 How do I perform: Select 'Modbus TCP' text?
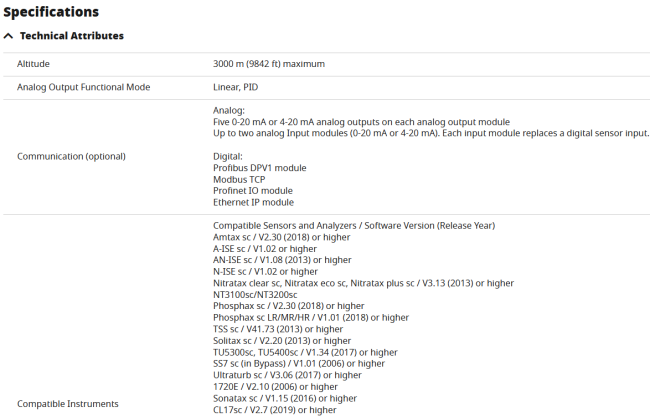(x=239, y=179)
